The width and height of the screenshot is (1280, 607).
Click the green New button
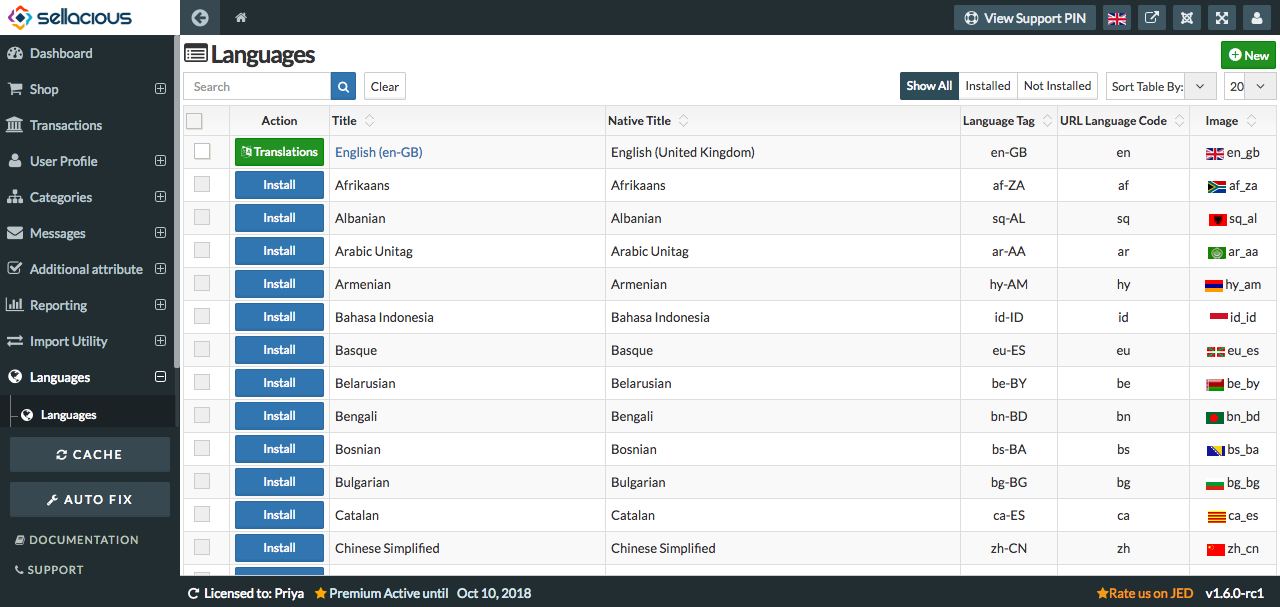1248,55
